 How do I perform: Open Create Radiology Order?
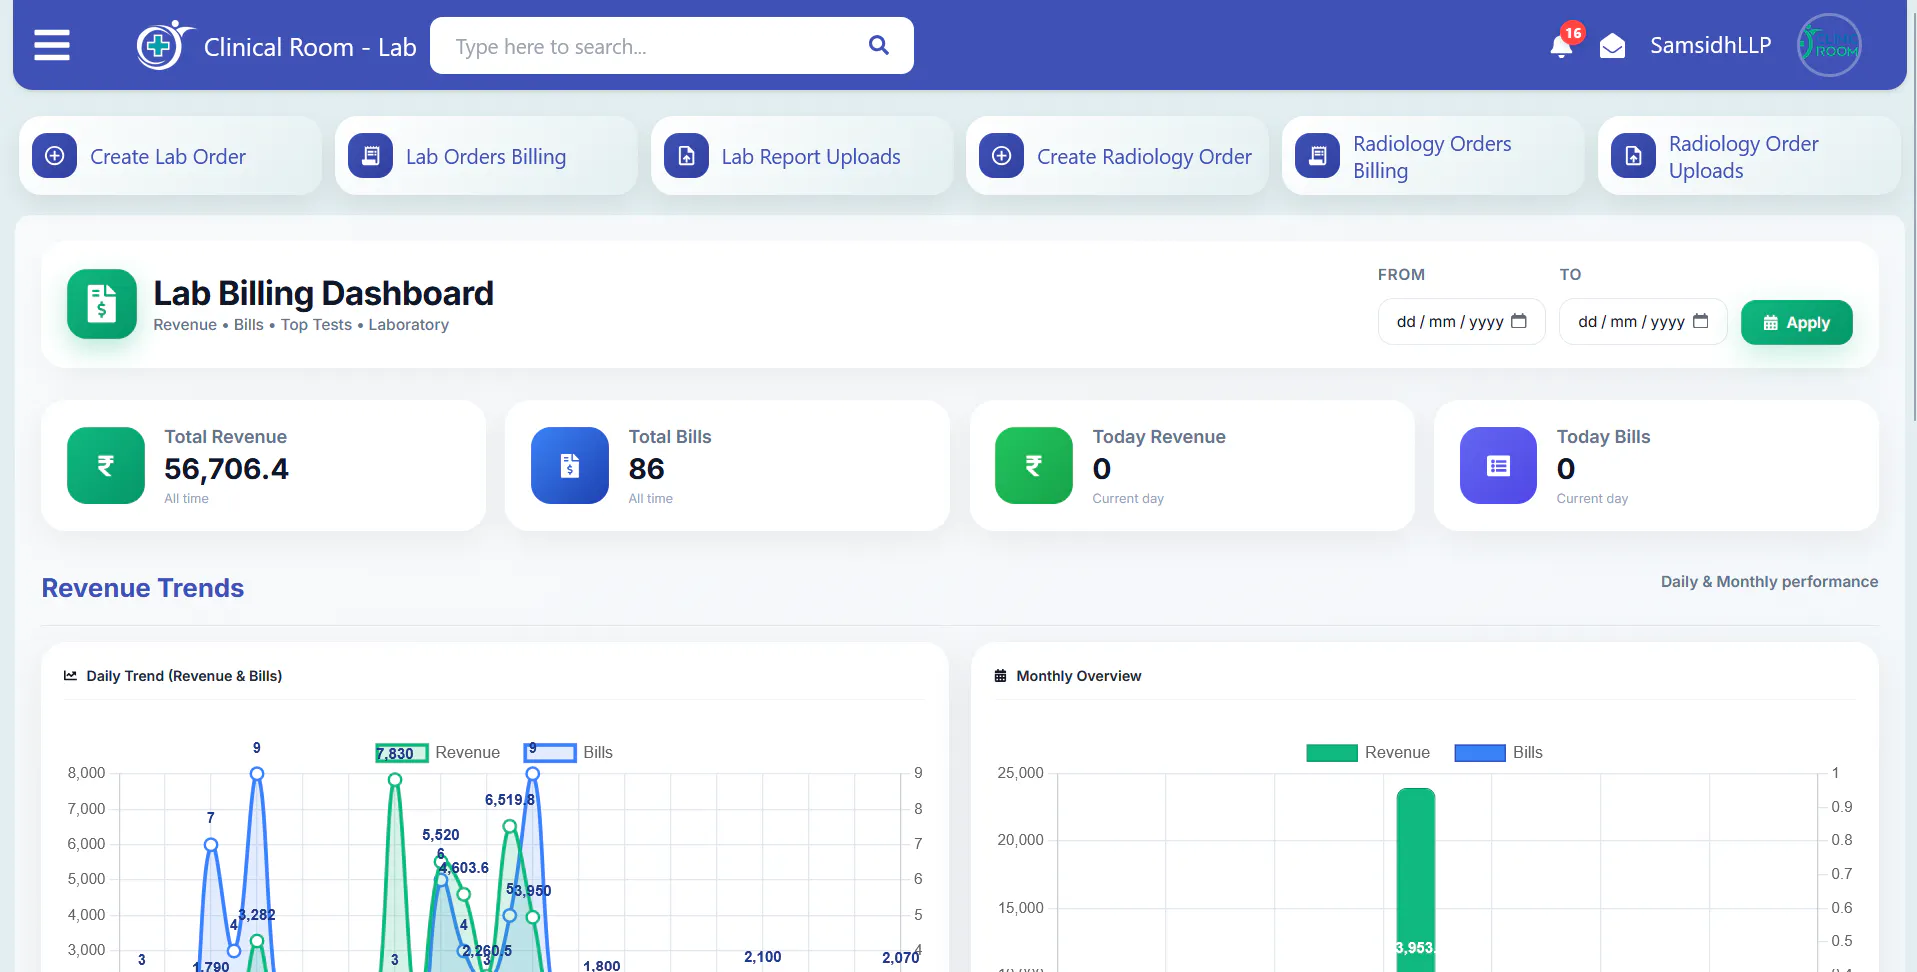(x=1117, y=156)
